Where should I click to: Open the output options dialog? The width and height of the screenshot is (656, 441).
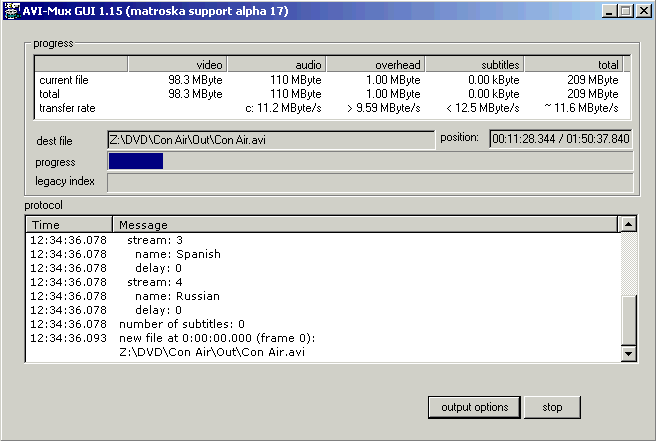point(474,407)
